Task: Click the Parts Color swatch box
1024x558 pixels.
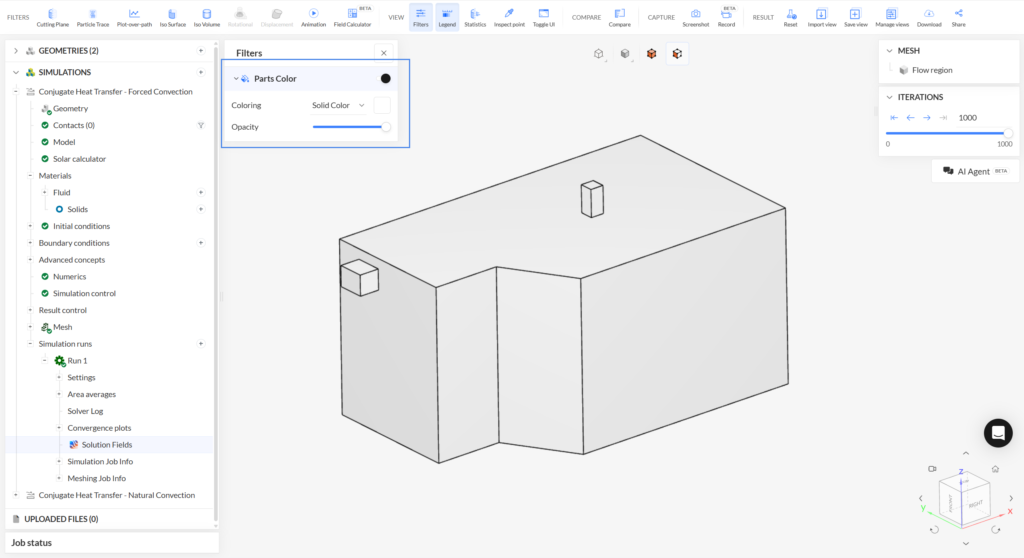Action: pyautogui.click(x=382, y=105)
